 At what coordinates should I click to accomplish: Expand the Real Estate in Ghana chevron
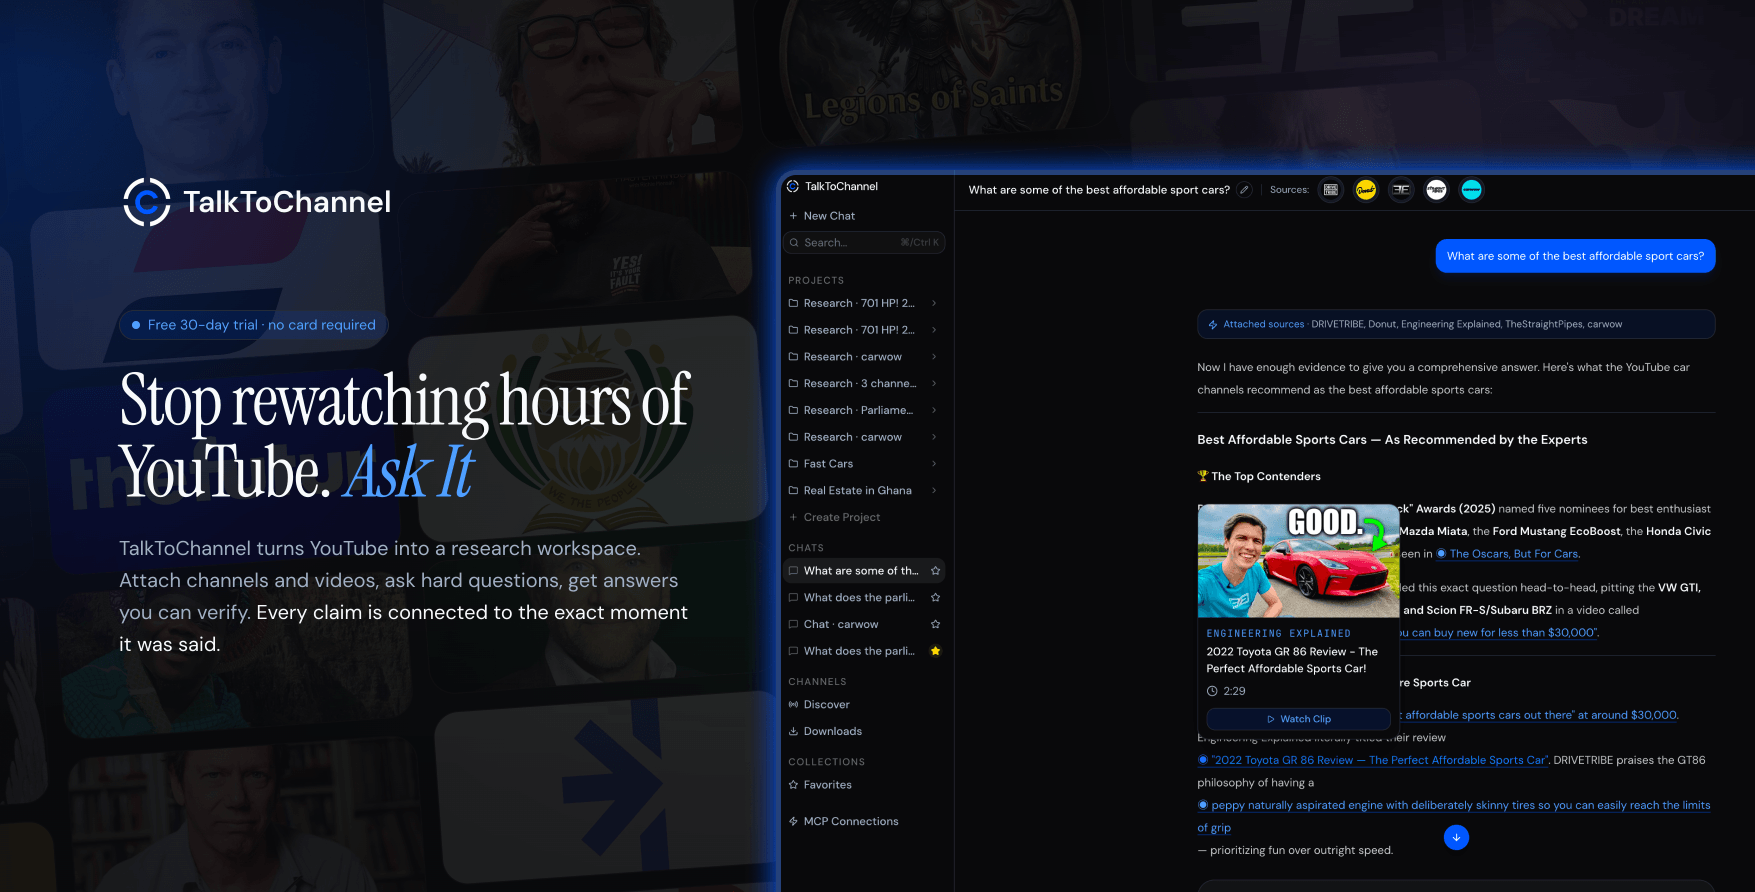pyautogui.click(x=934, y=491)
